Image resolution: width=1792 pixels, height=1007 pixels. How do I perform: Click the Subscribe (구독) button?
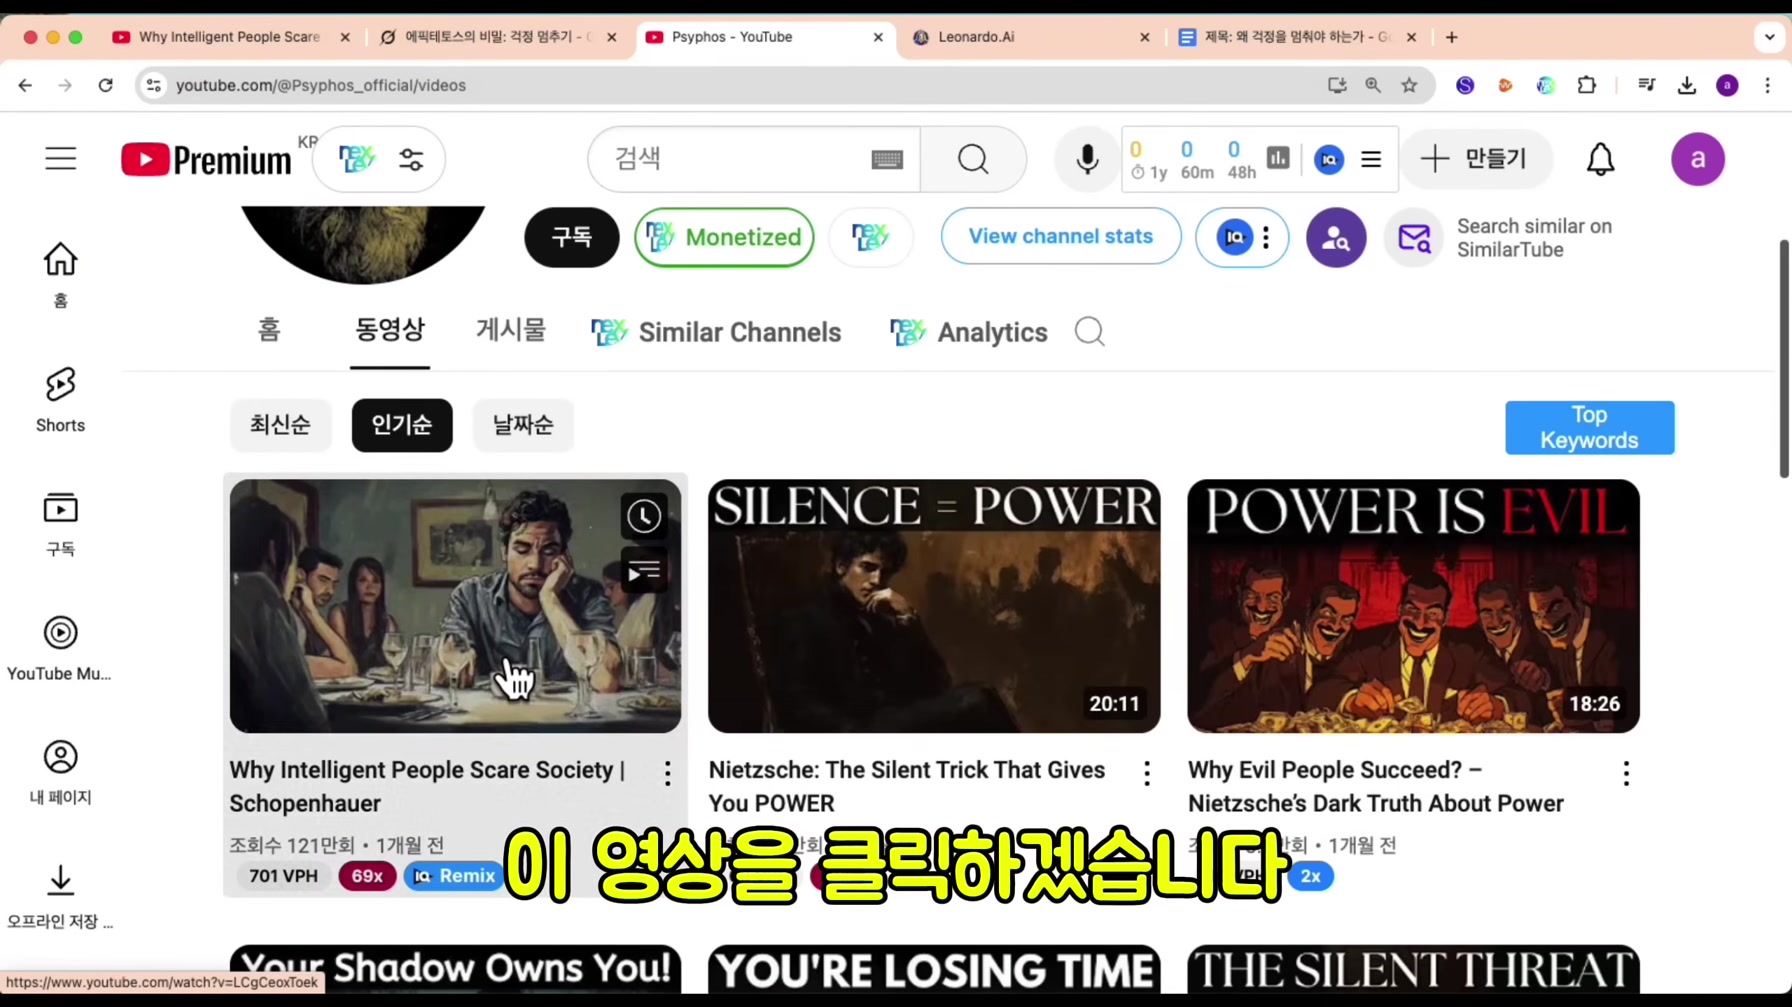coord(572,237)
